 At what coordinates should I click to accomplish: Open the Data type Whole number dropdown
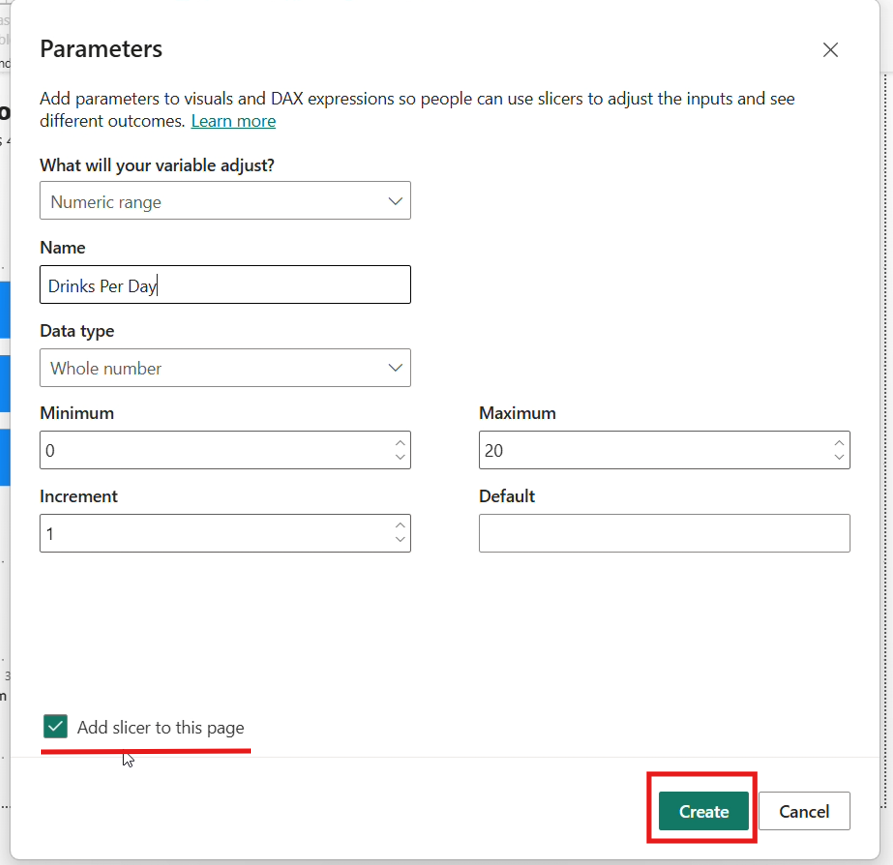(225, 368)
